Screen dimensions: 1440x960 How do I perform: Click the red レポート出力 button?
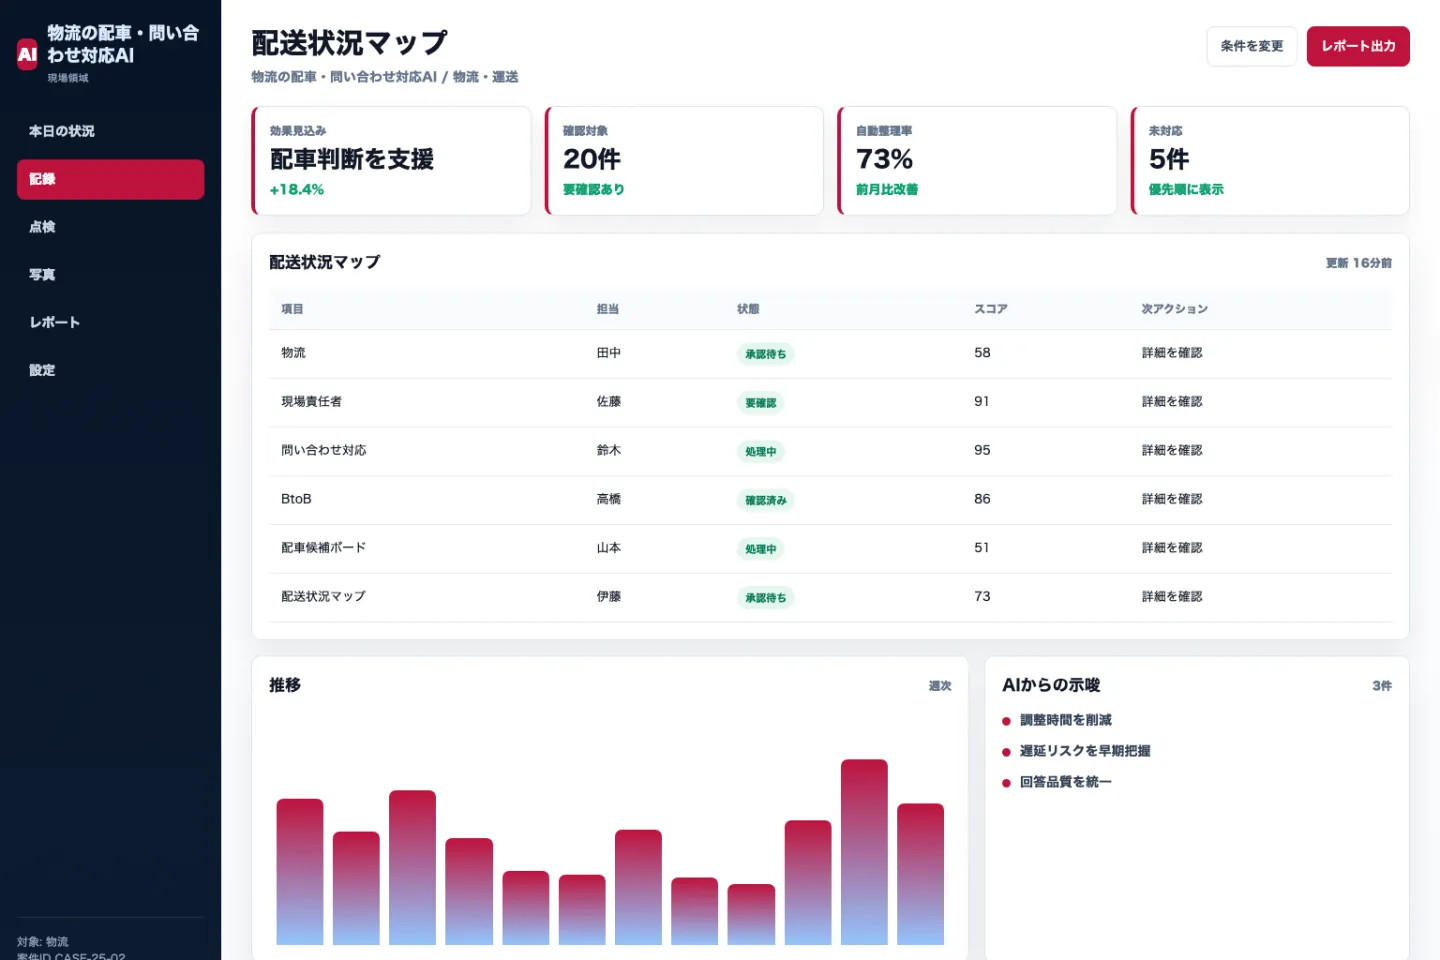[1358, 46]
